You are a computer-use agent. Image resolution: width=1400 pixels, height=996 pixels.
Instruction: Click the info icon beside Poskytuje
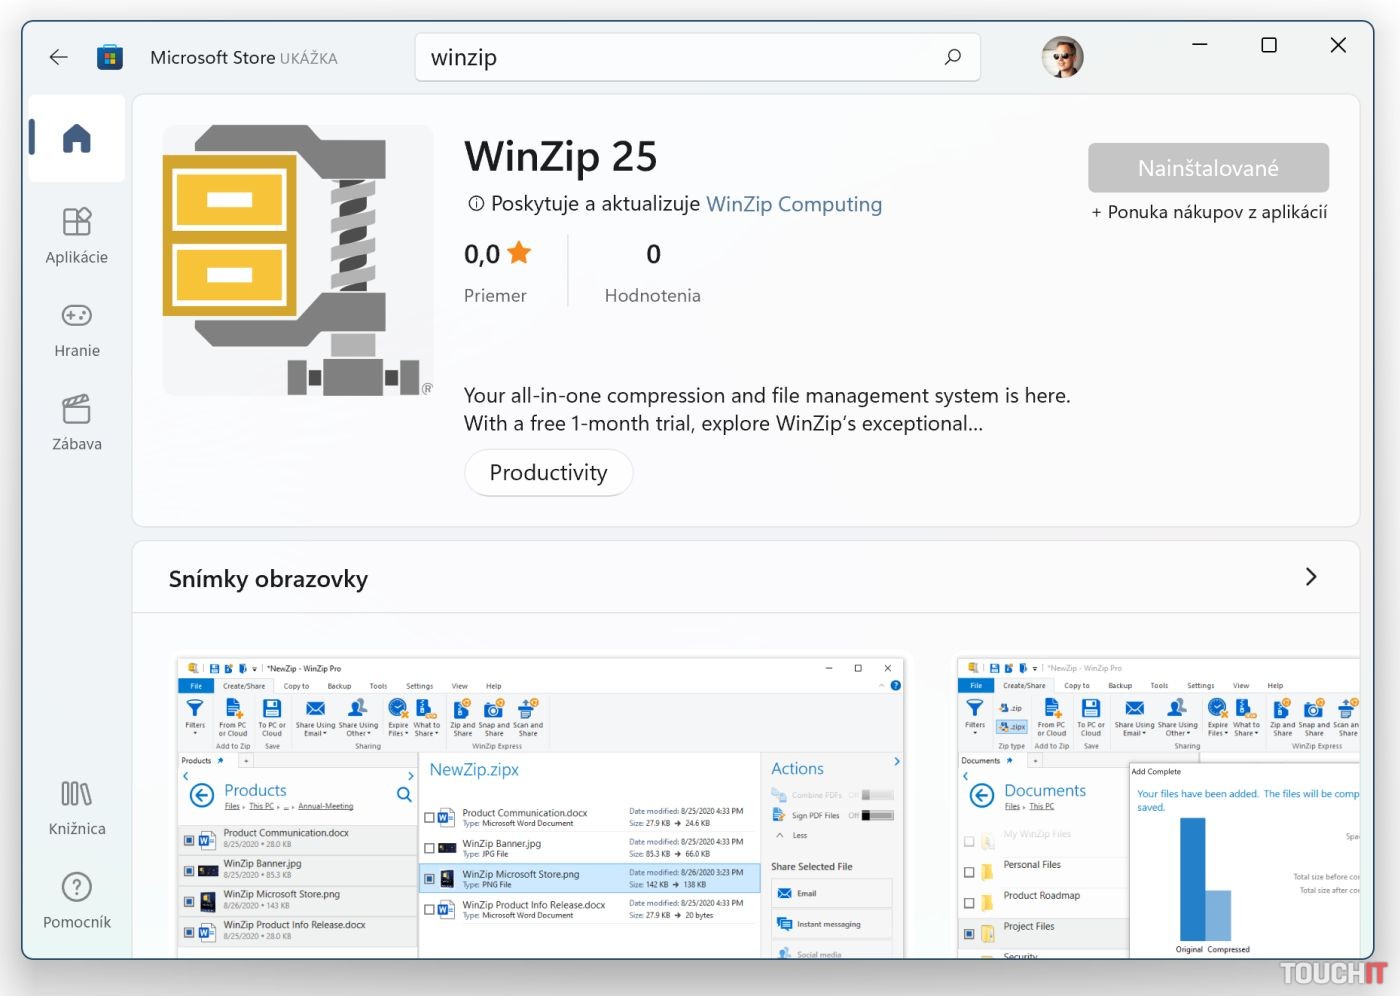[x=476, y=204]
